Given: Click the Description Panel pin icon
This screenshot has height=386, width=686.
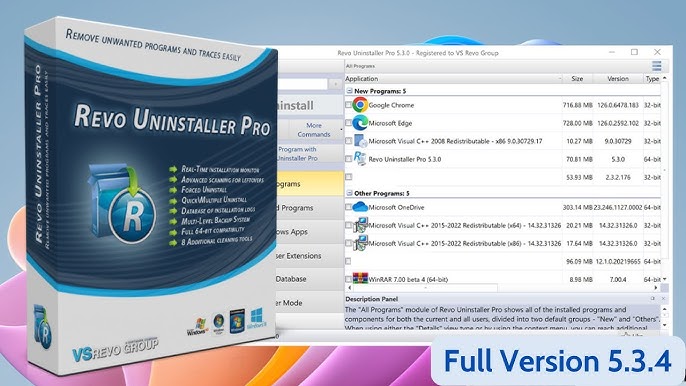Looking at the screenshot, I should tap(653, 298).
